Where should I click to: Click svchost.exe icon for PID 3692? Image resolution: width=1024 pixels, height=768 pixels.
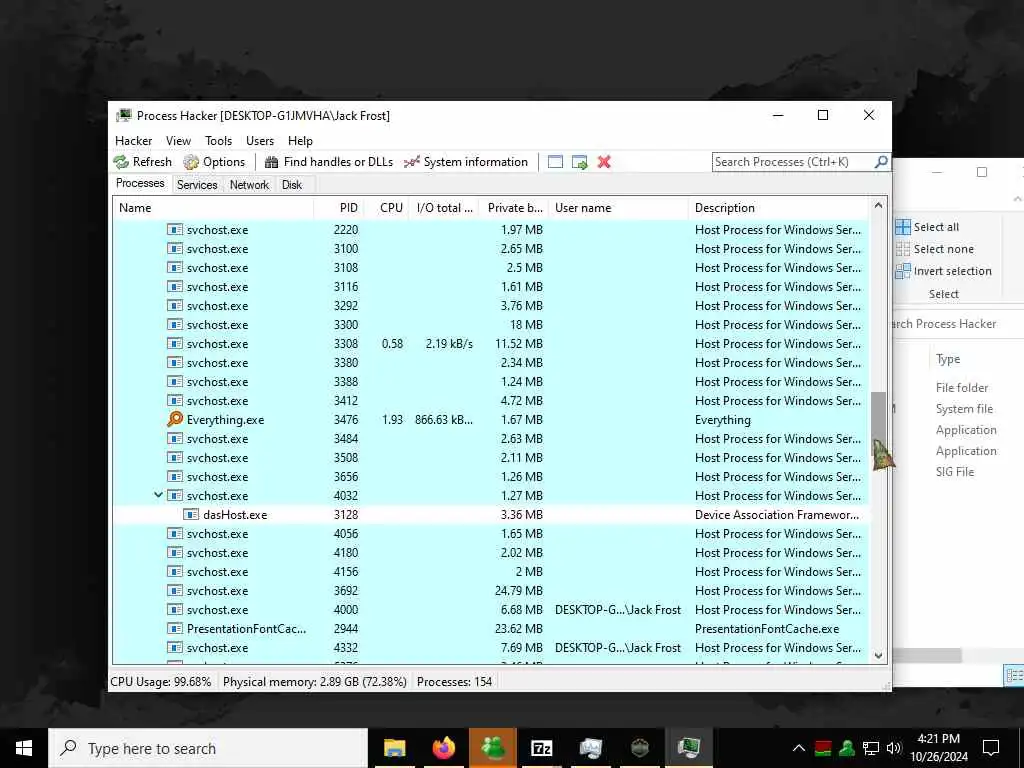tap(174, 590)
